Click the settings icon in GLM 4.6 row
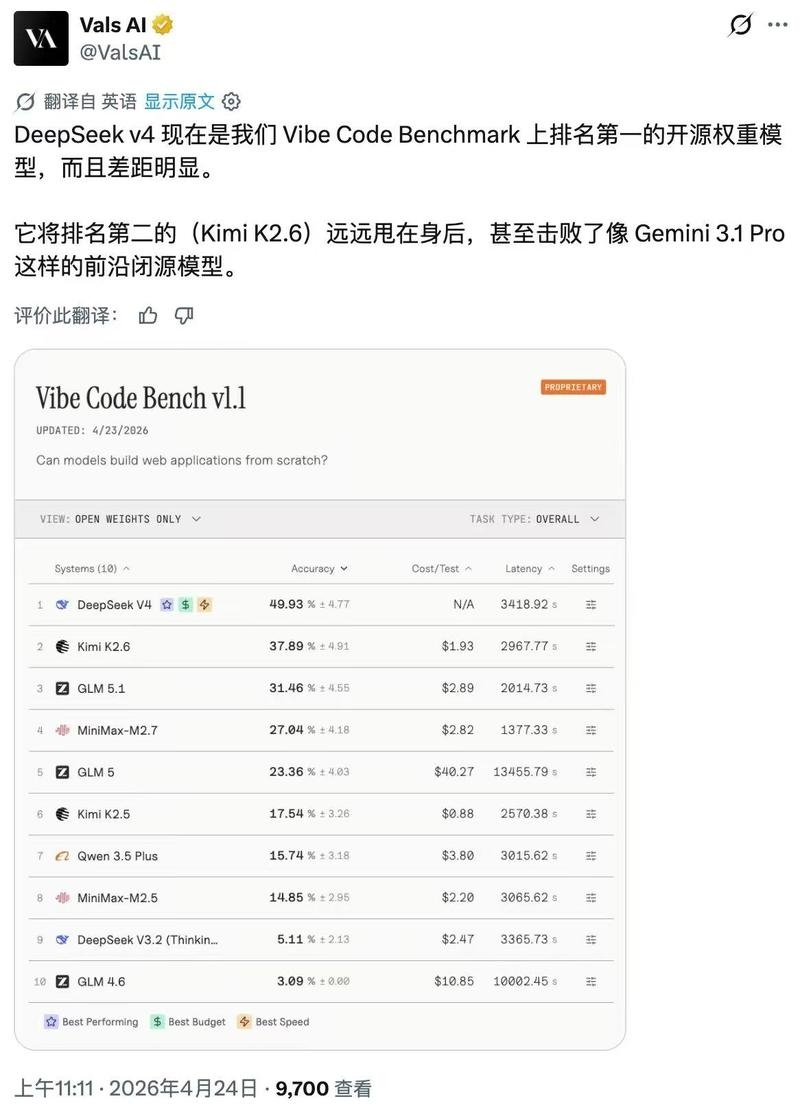The image size is (800, 1114). [x=590, y=981]
